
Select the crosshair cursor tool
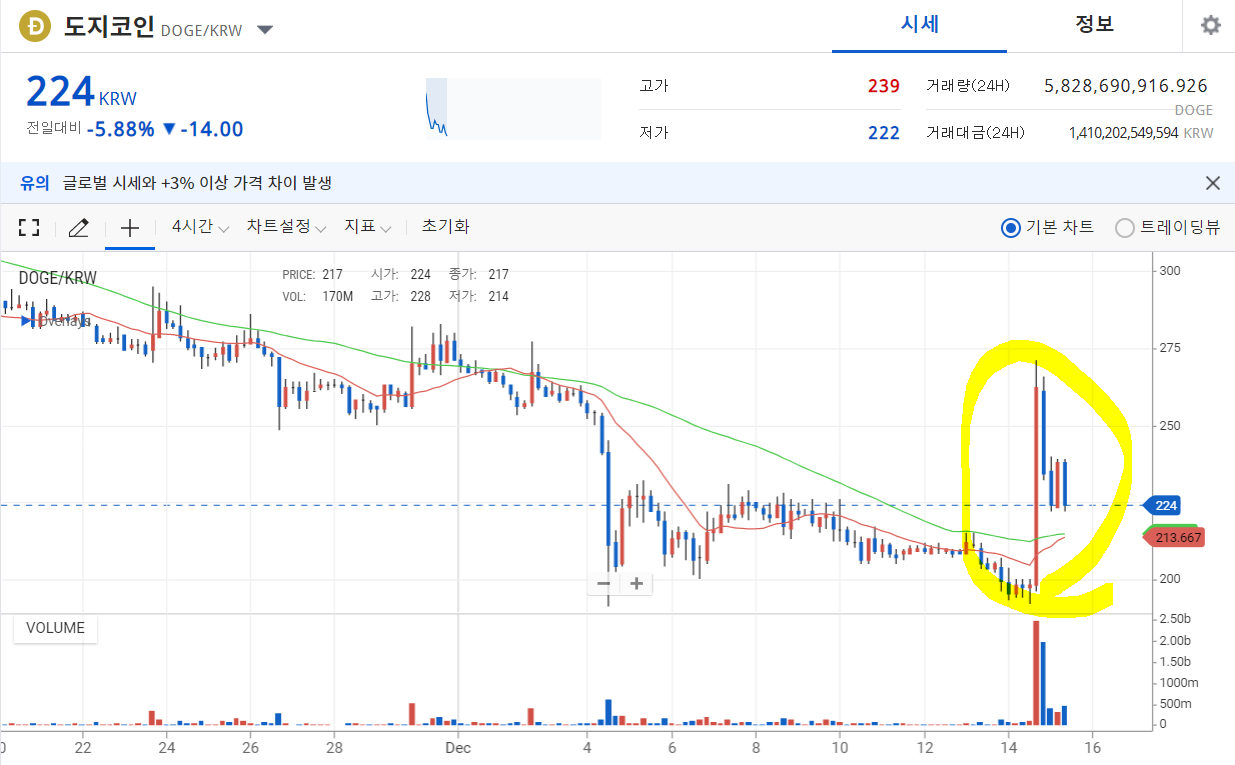click(x=129, y=227)
